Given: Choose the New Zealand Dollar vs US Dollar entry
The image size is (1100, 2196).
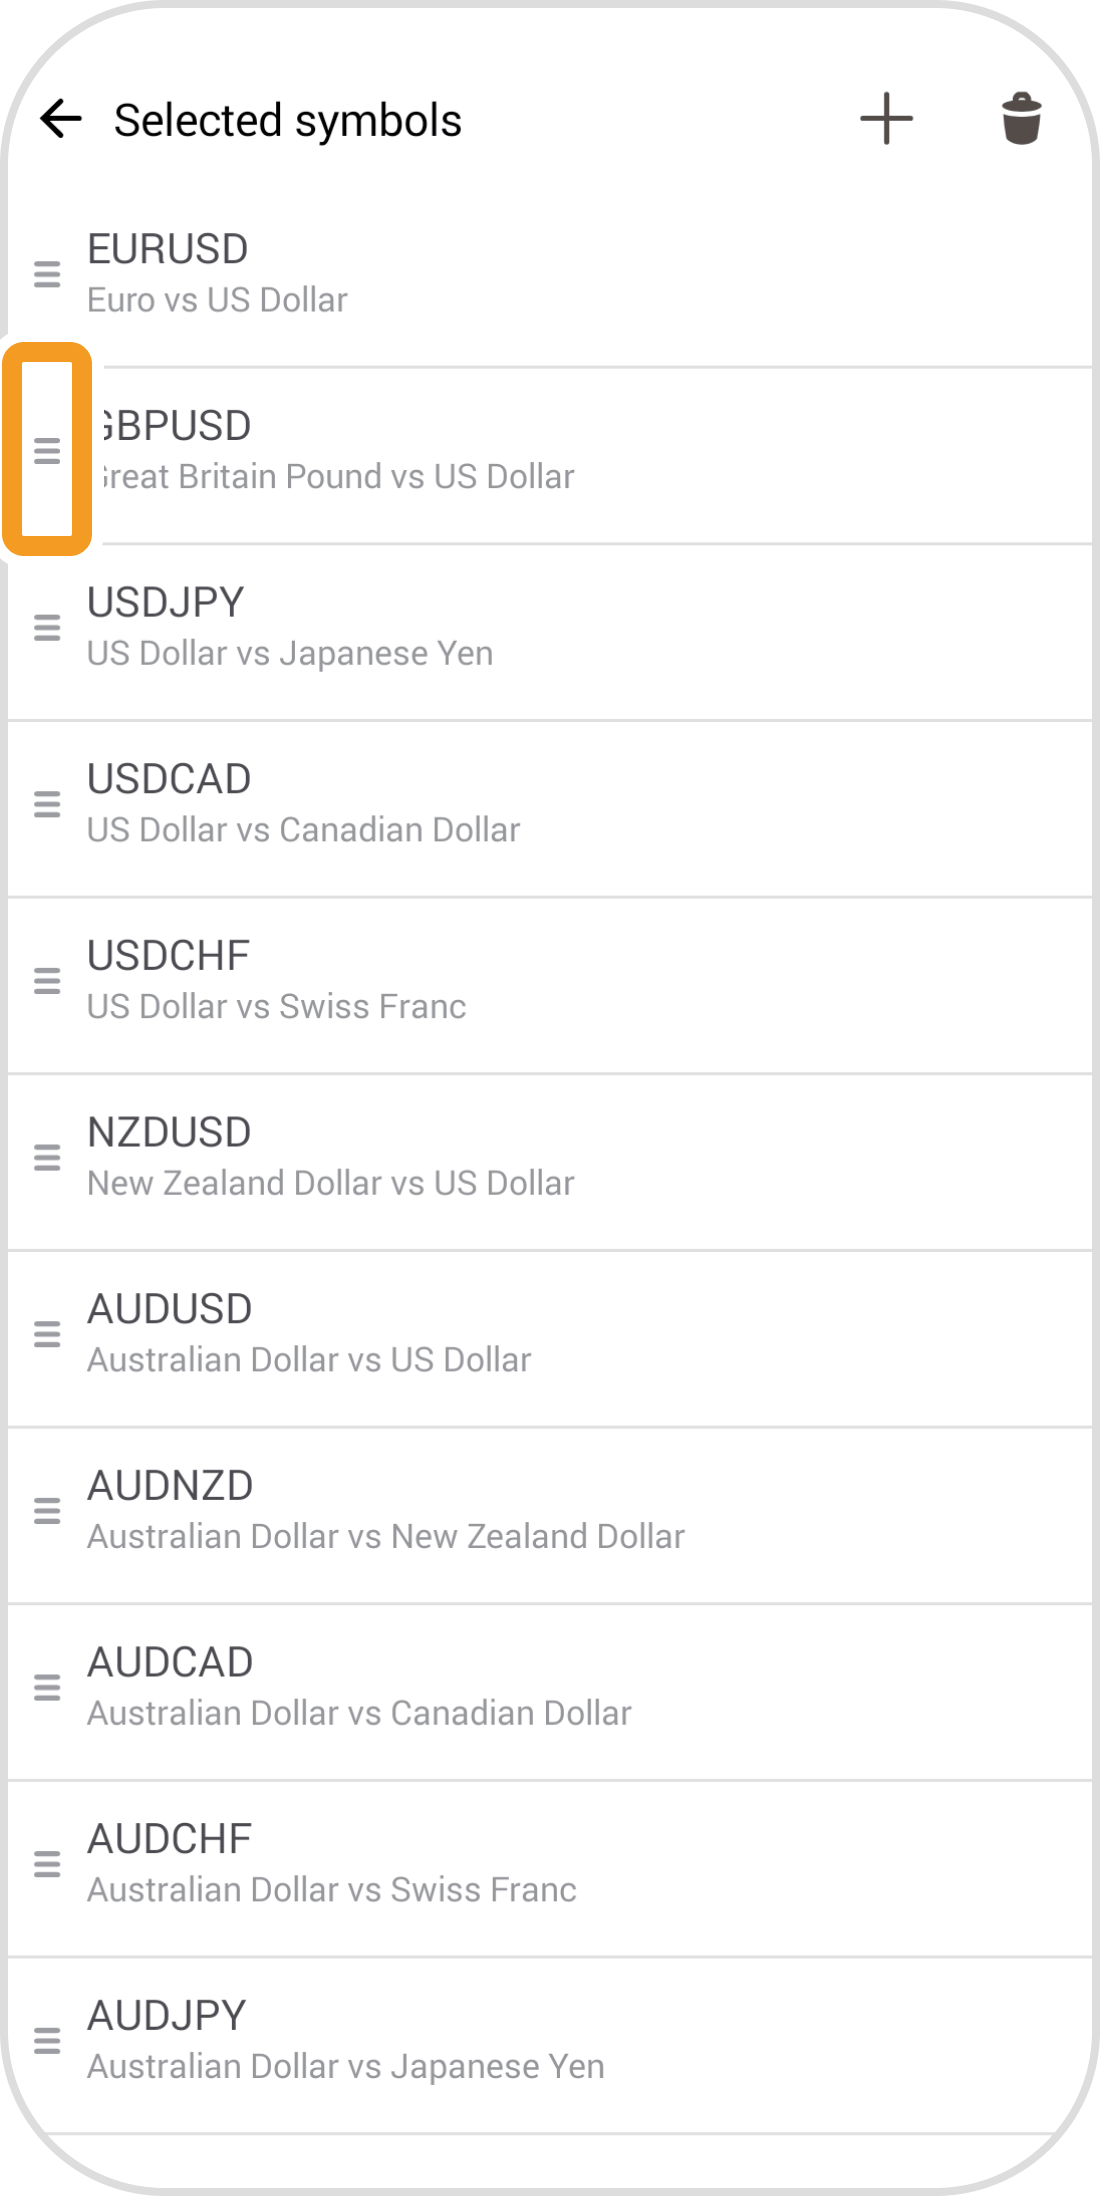Looking at the screenshot, I should [550, 1158].
